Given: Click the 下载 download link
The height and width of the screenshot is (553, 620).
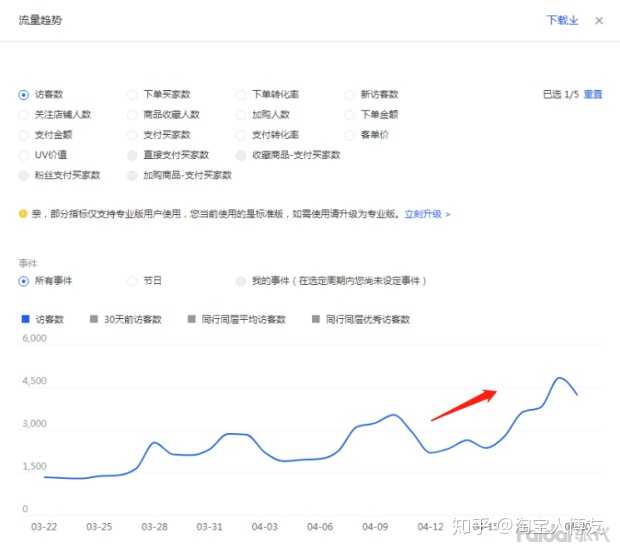Looking at the screenshot, I should (561, 20).
